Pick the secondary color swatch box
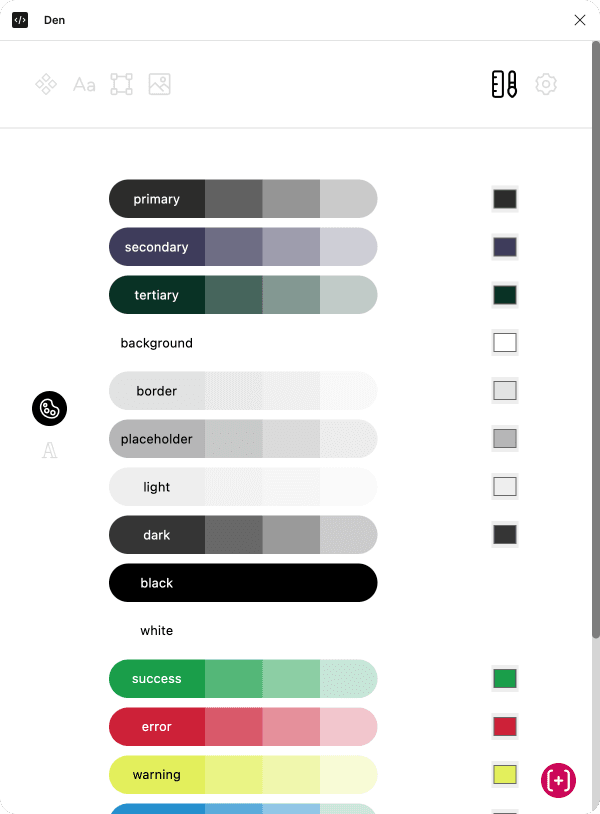Viewport: 600px width, 814px height. (x=505, y=247)
